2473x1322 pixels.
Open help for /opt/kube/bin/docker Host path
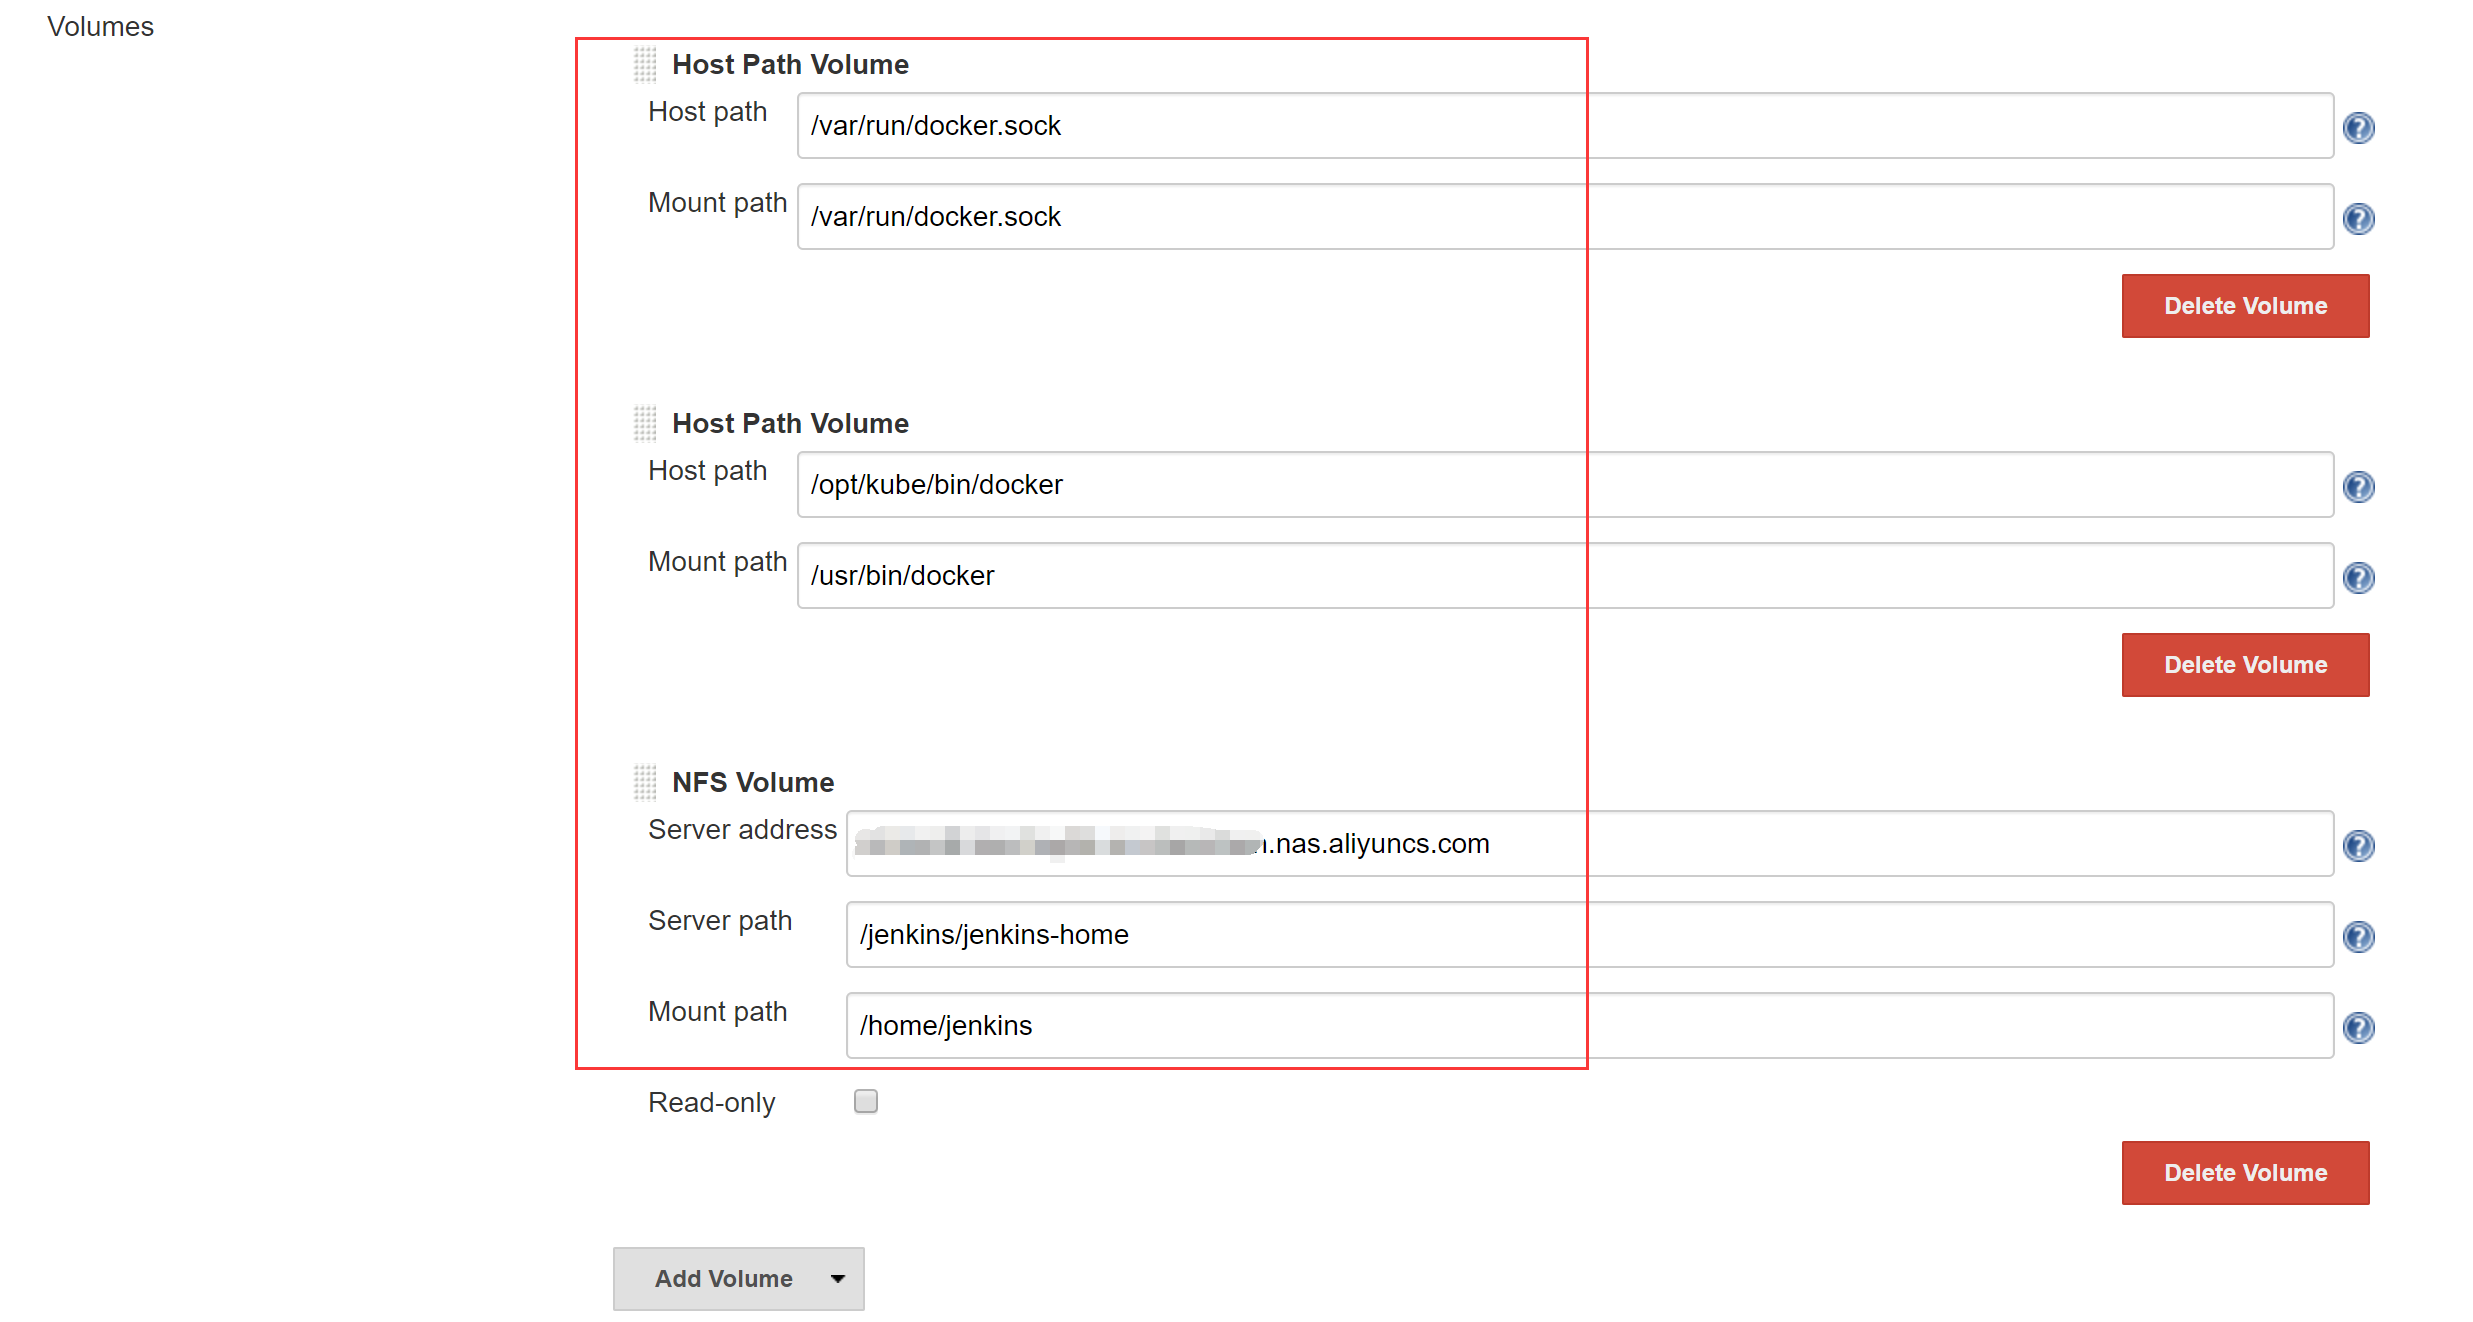click(x=2358, y=486)
